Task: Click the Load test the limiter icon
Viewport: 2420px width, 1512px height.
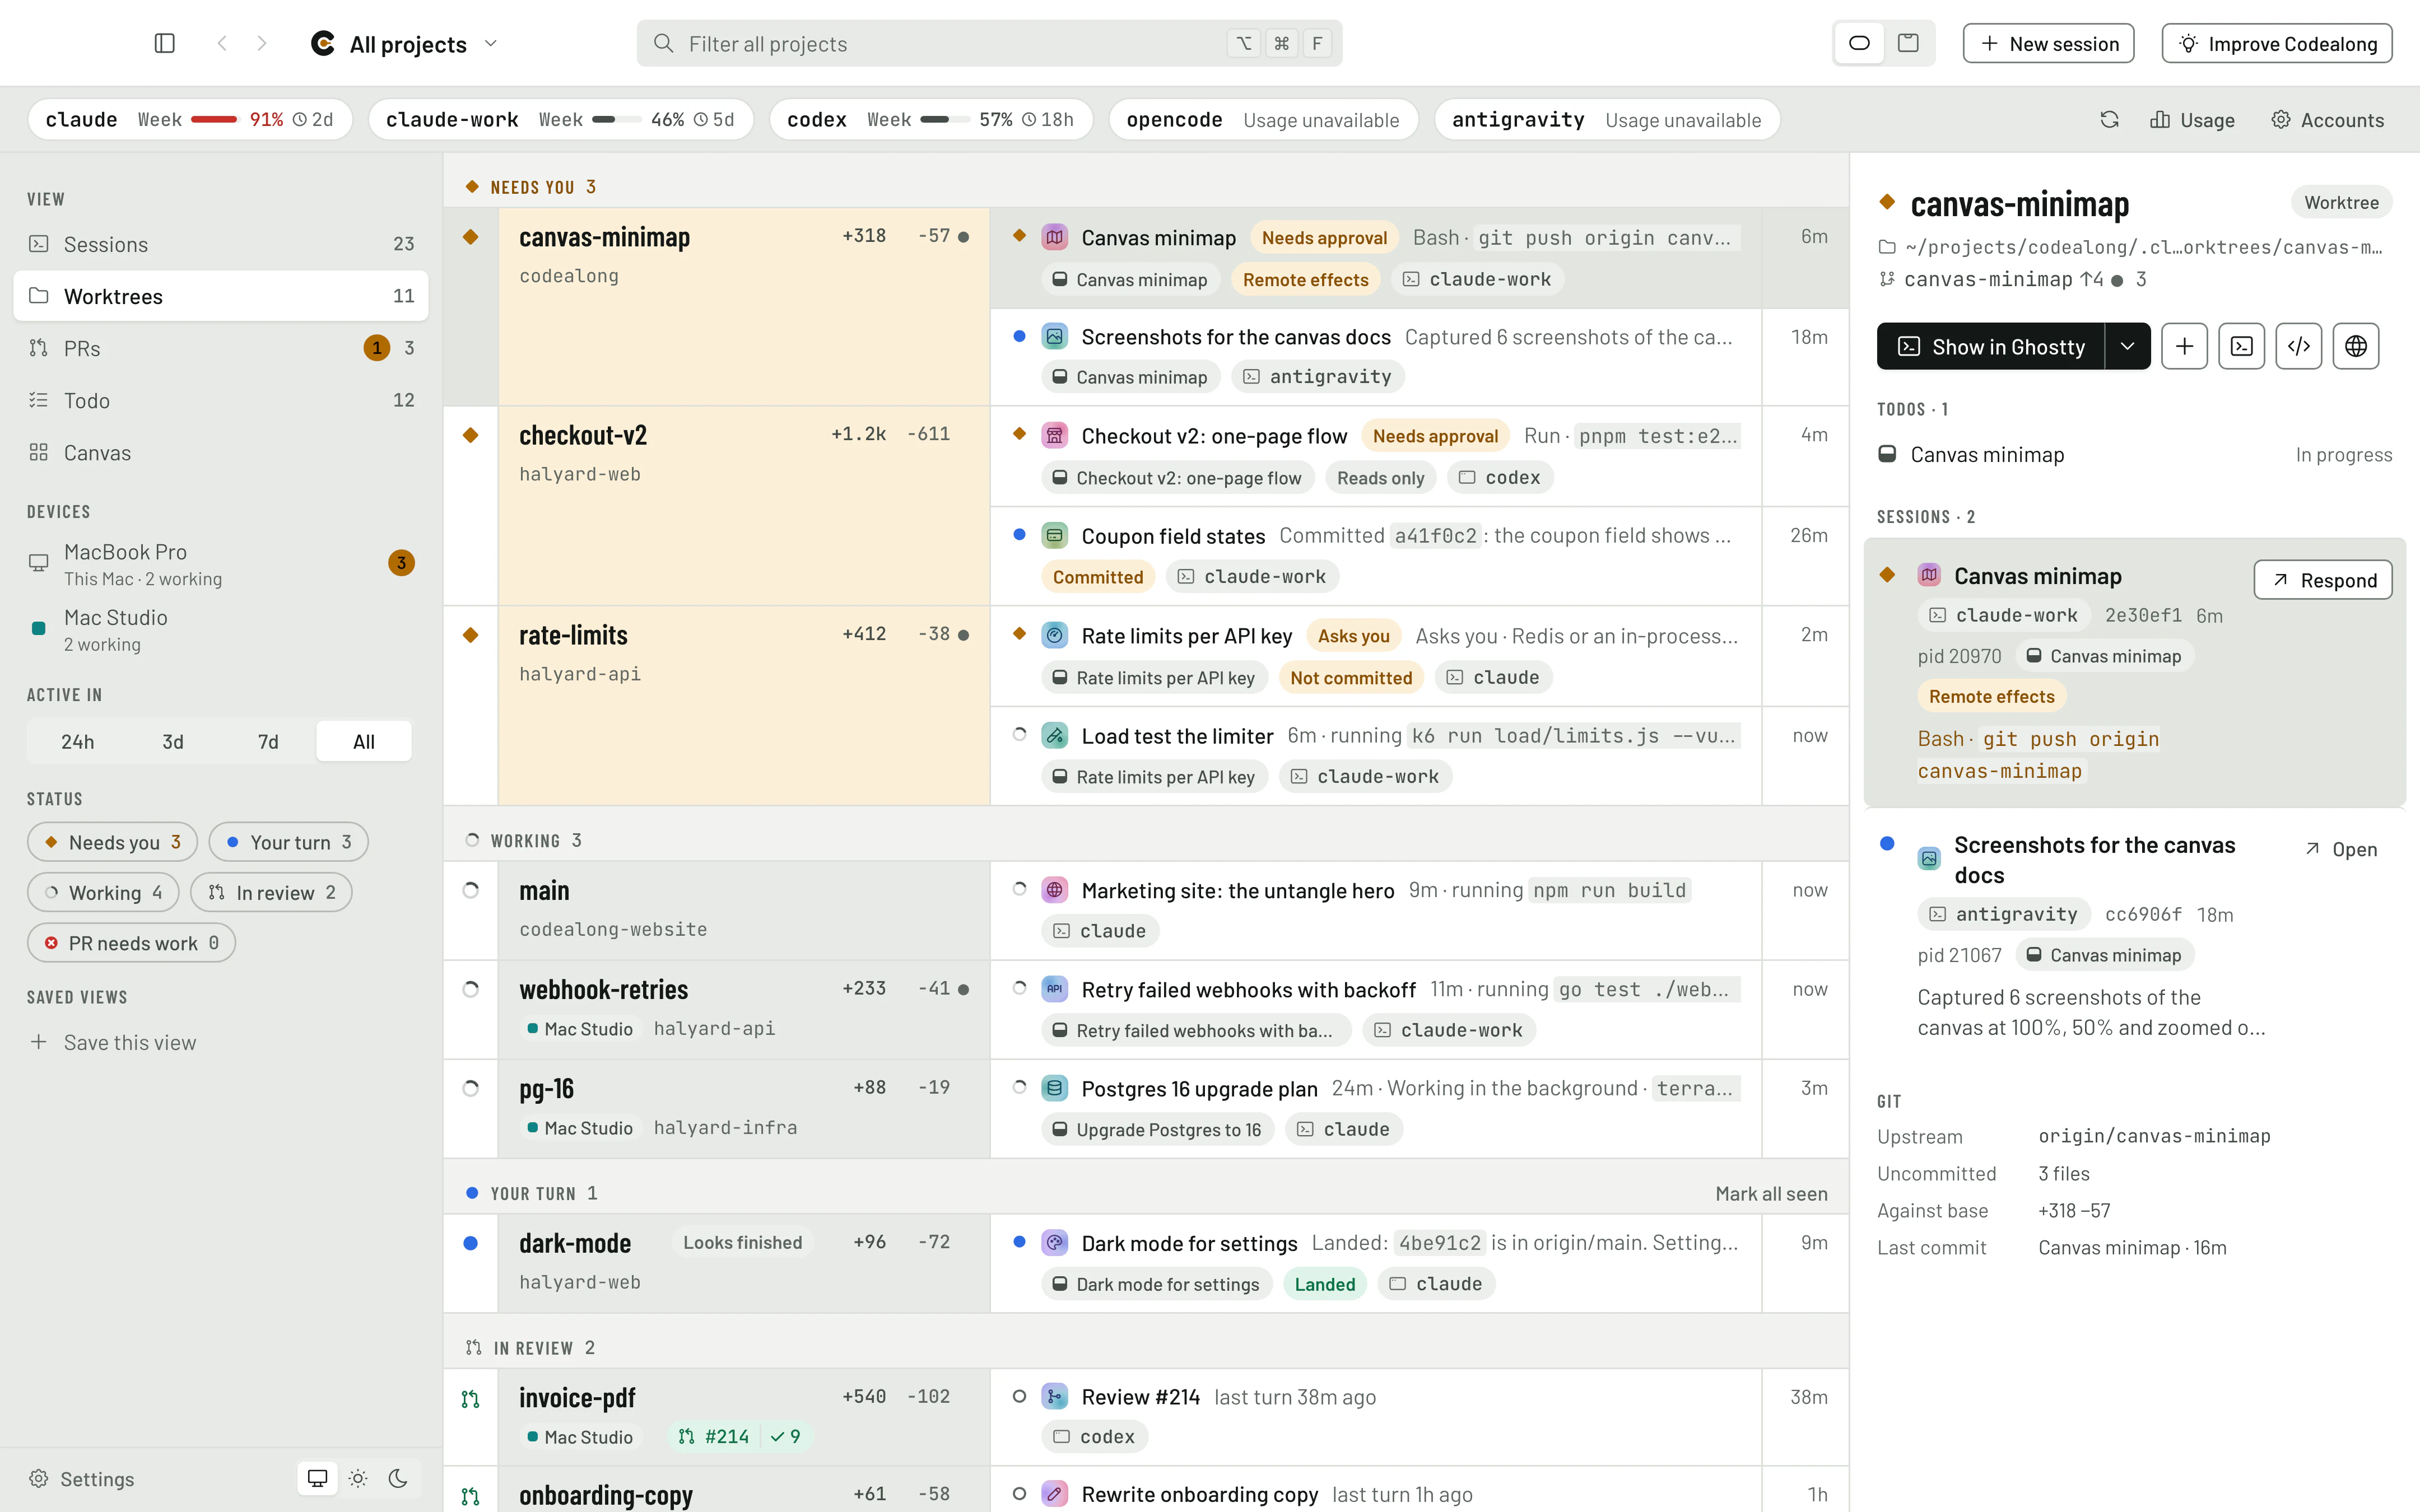Action: (x=1054, y=735)
